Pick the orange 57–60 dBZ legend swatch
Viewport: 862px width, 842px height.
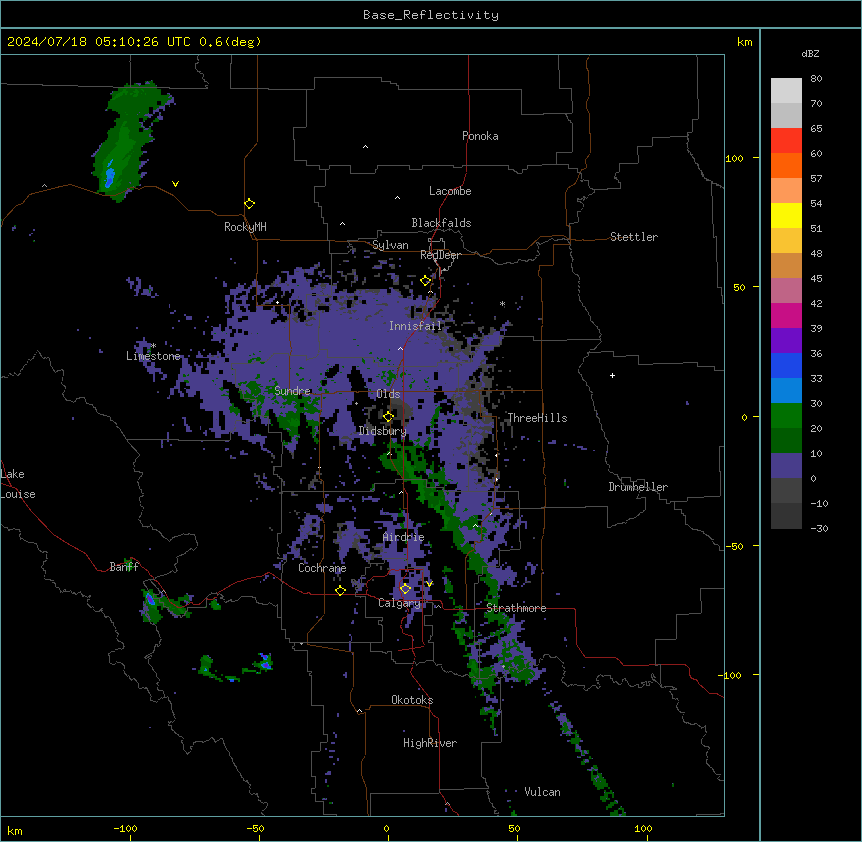pos(786,165)
